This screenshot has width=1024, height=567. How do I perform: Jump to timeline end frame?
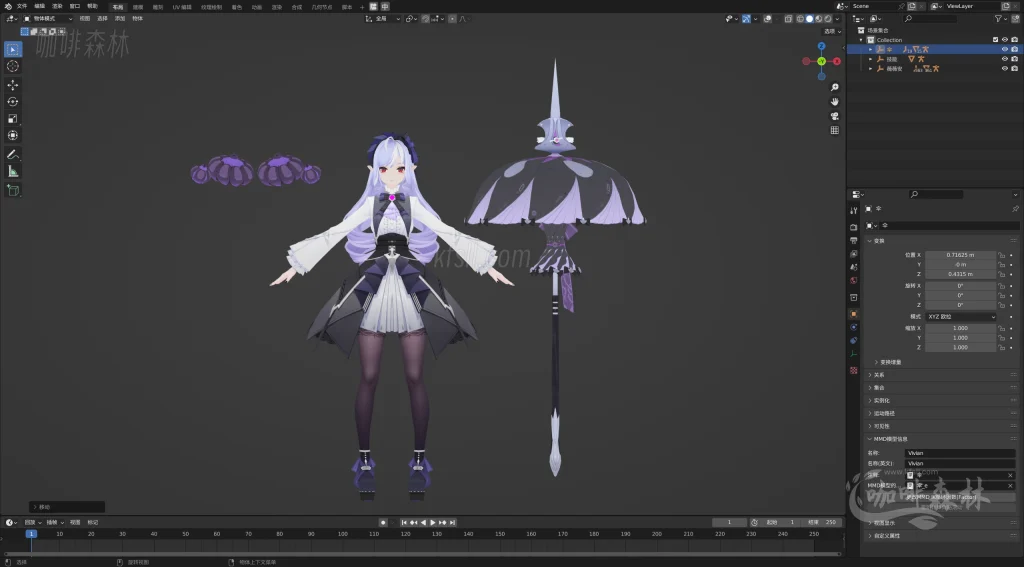point(453,523)
